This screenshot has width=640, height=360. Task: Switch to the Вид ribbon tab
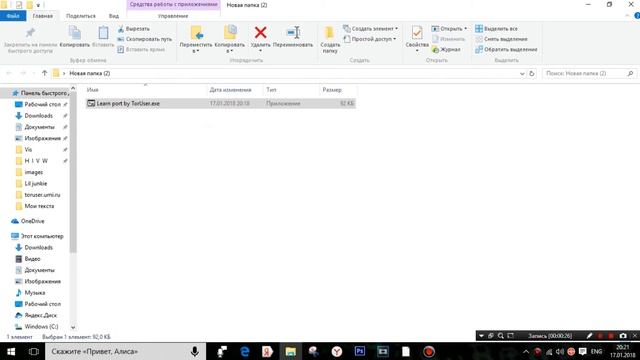coord(114,16)
